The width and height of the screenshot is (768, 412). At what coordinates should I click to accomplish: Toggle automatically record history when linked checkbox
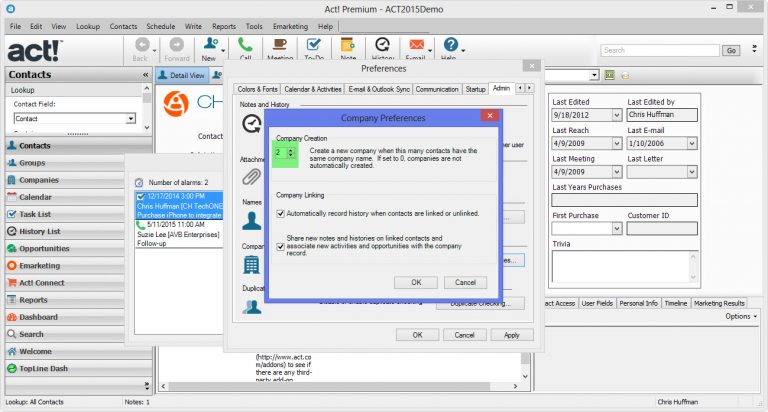coord(281,214)
